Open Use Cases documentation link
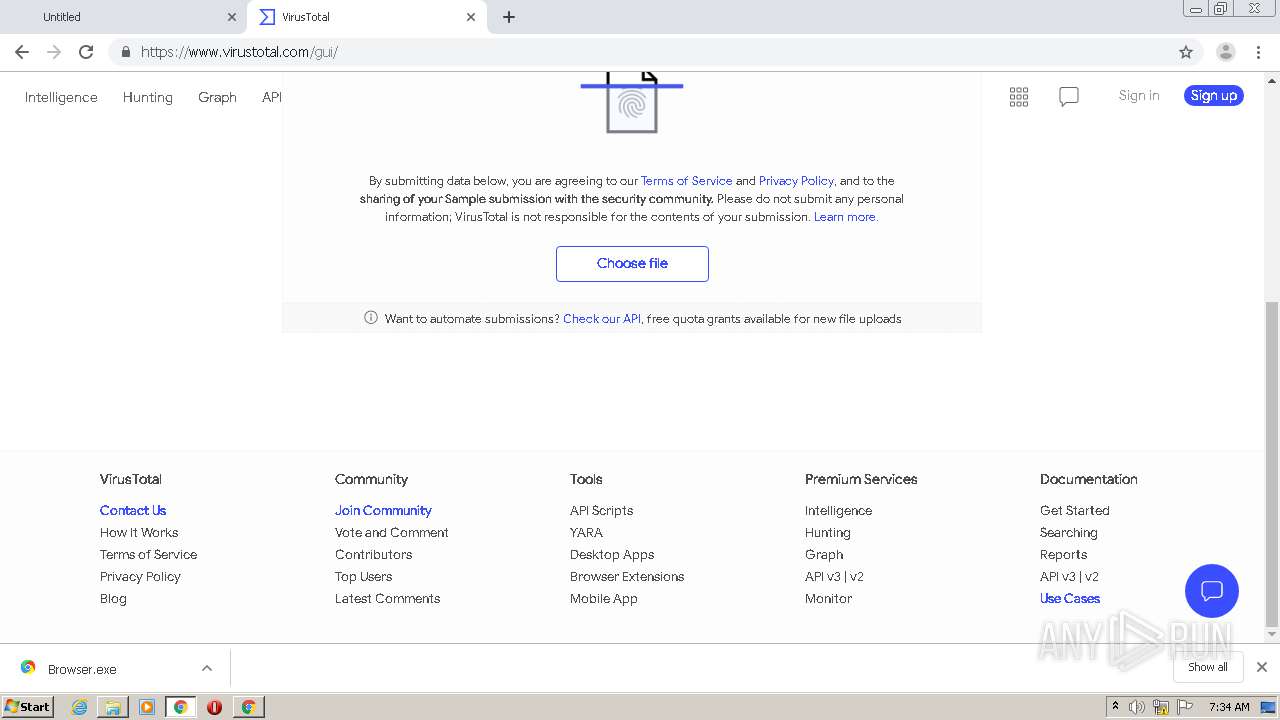1280x720 pixels. 1070,598
